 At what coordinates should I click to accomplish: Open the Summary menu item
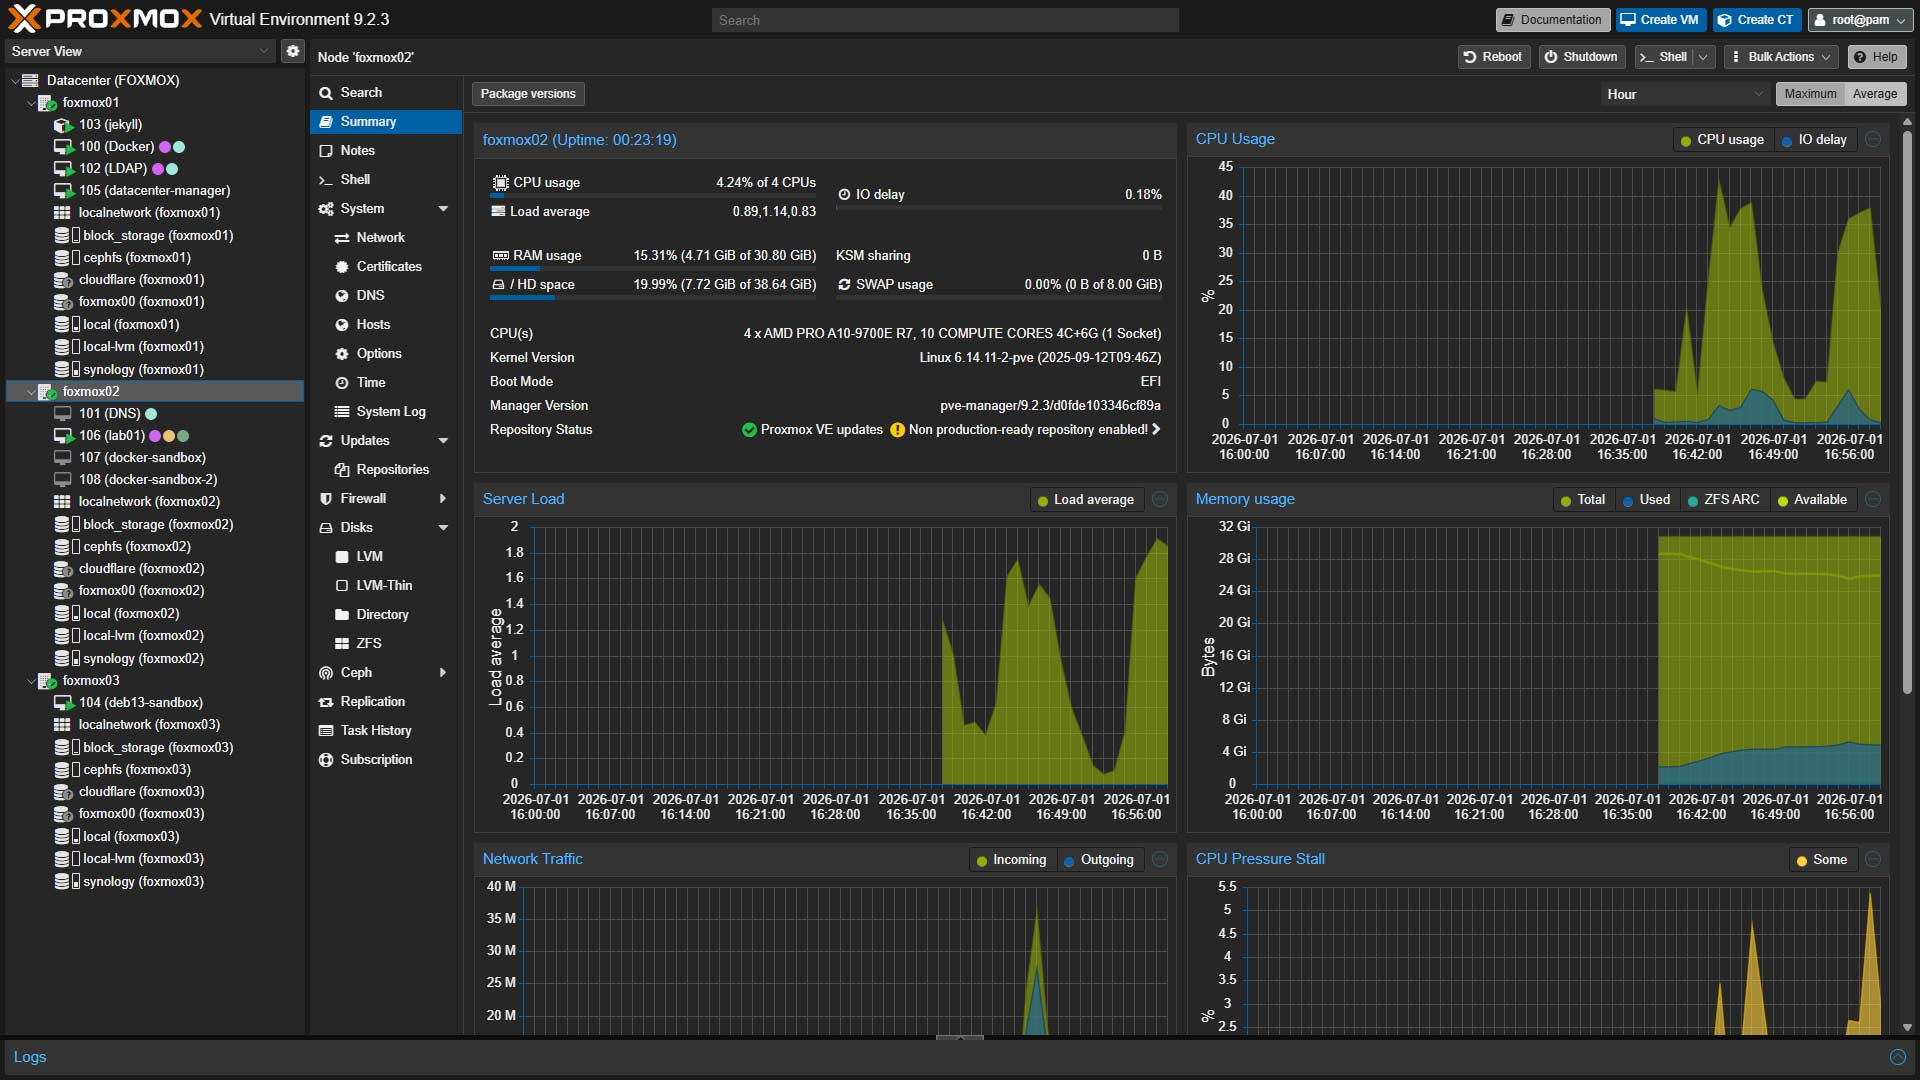pyautogui.click(x=386, y=122)
